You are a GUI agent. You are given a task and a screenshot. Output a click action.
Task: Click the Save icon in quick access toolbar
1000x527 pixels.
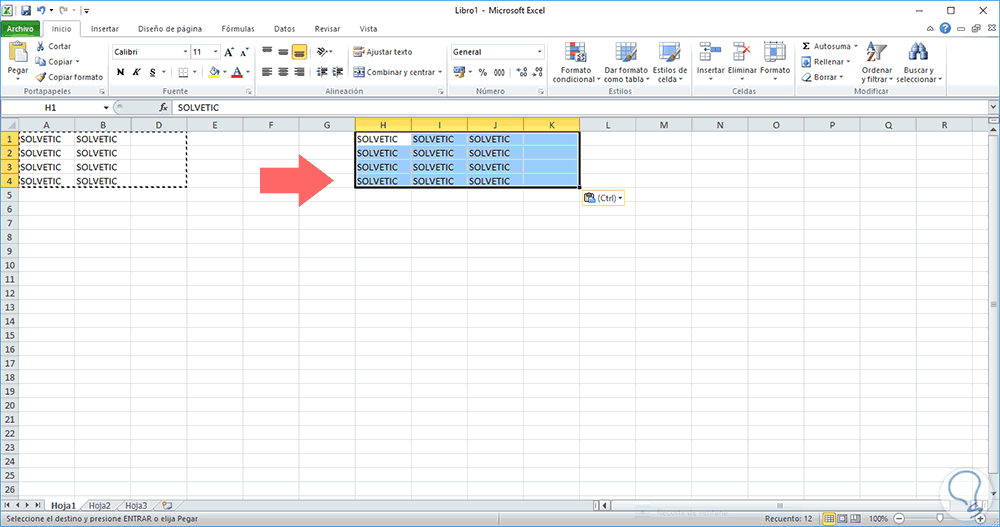click(26, 10)
